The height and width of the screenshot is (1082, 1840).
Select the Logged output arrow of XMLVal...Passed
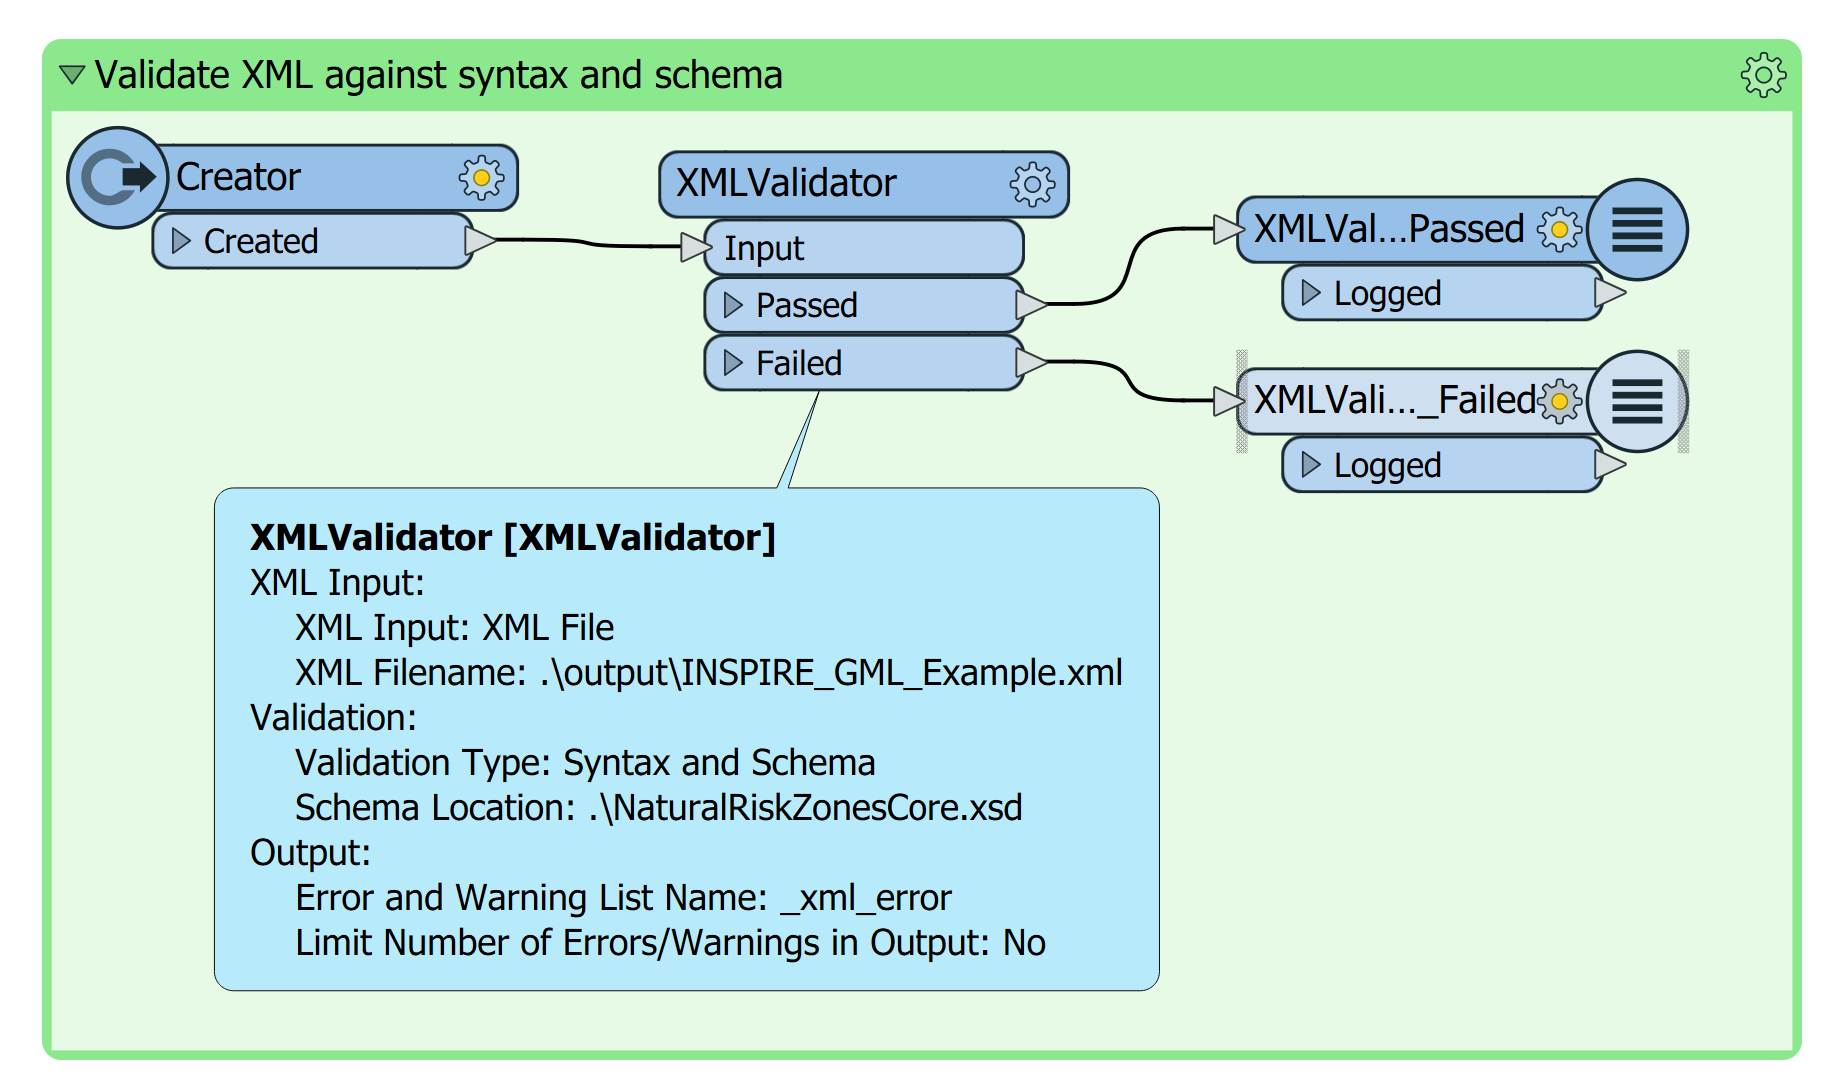(x=1610, y=292)
